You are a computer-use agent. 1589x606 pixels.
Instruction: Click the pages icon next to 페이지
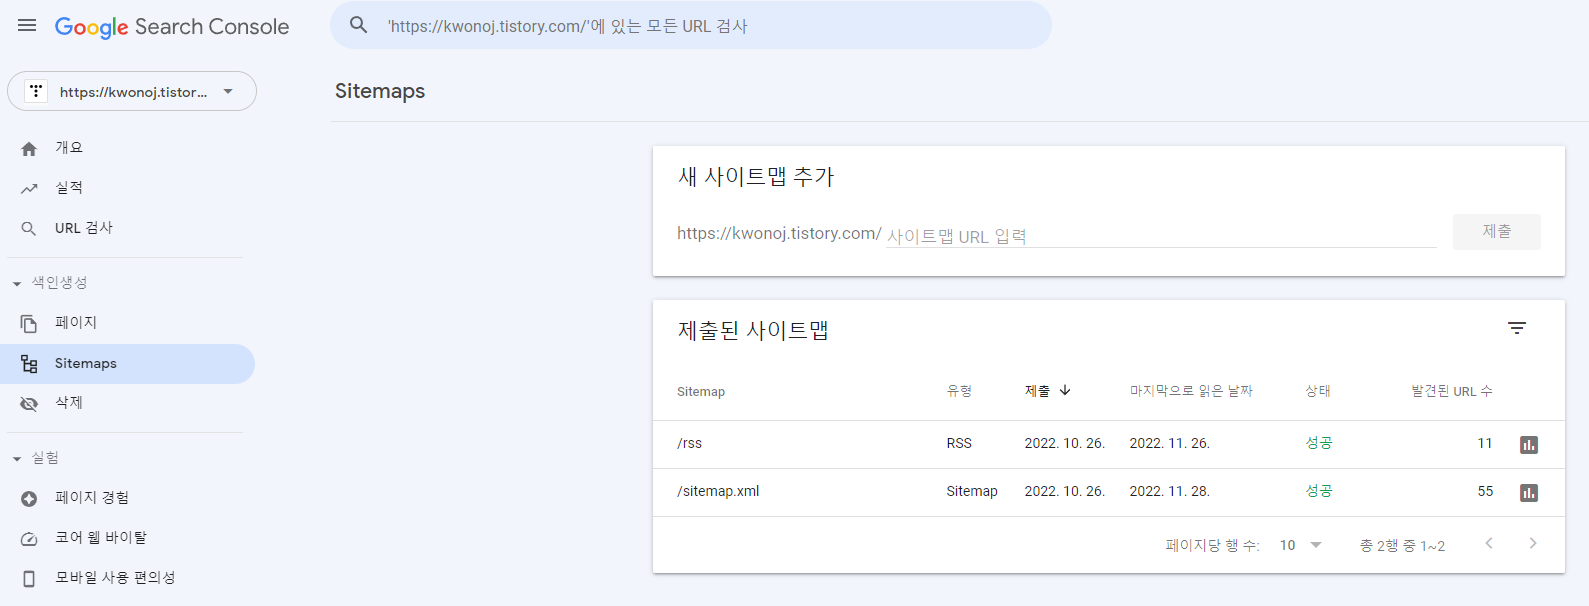(x=29, y=323)
